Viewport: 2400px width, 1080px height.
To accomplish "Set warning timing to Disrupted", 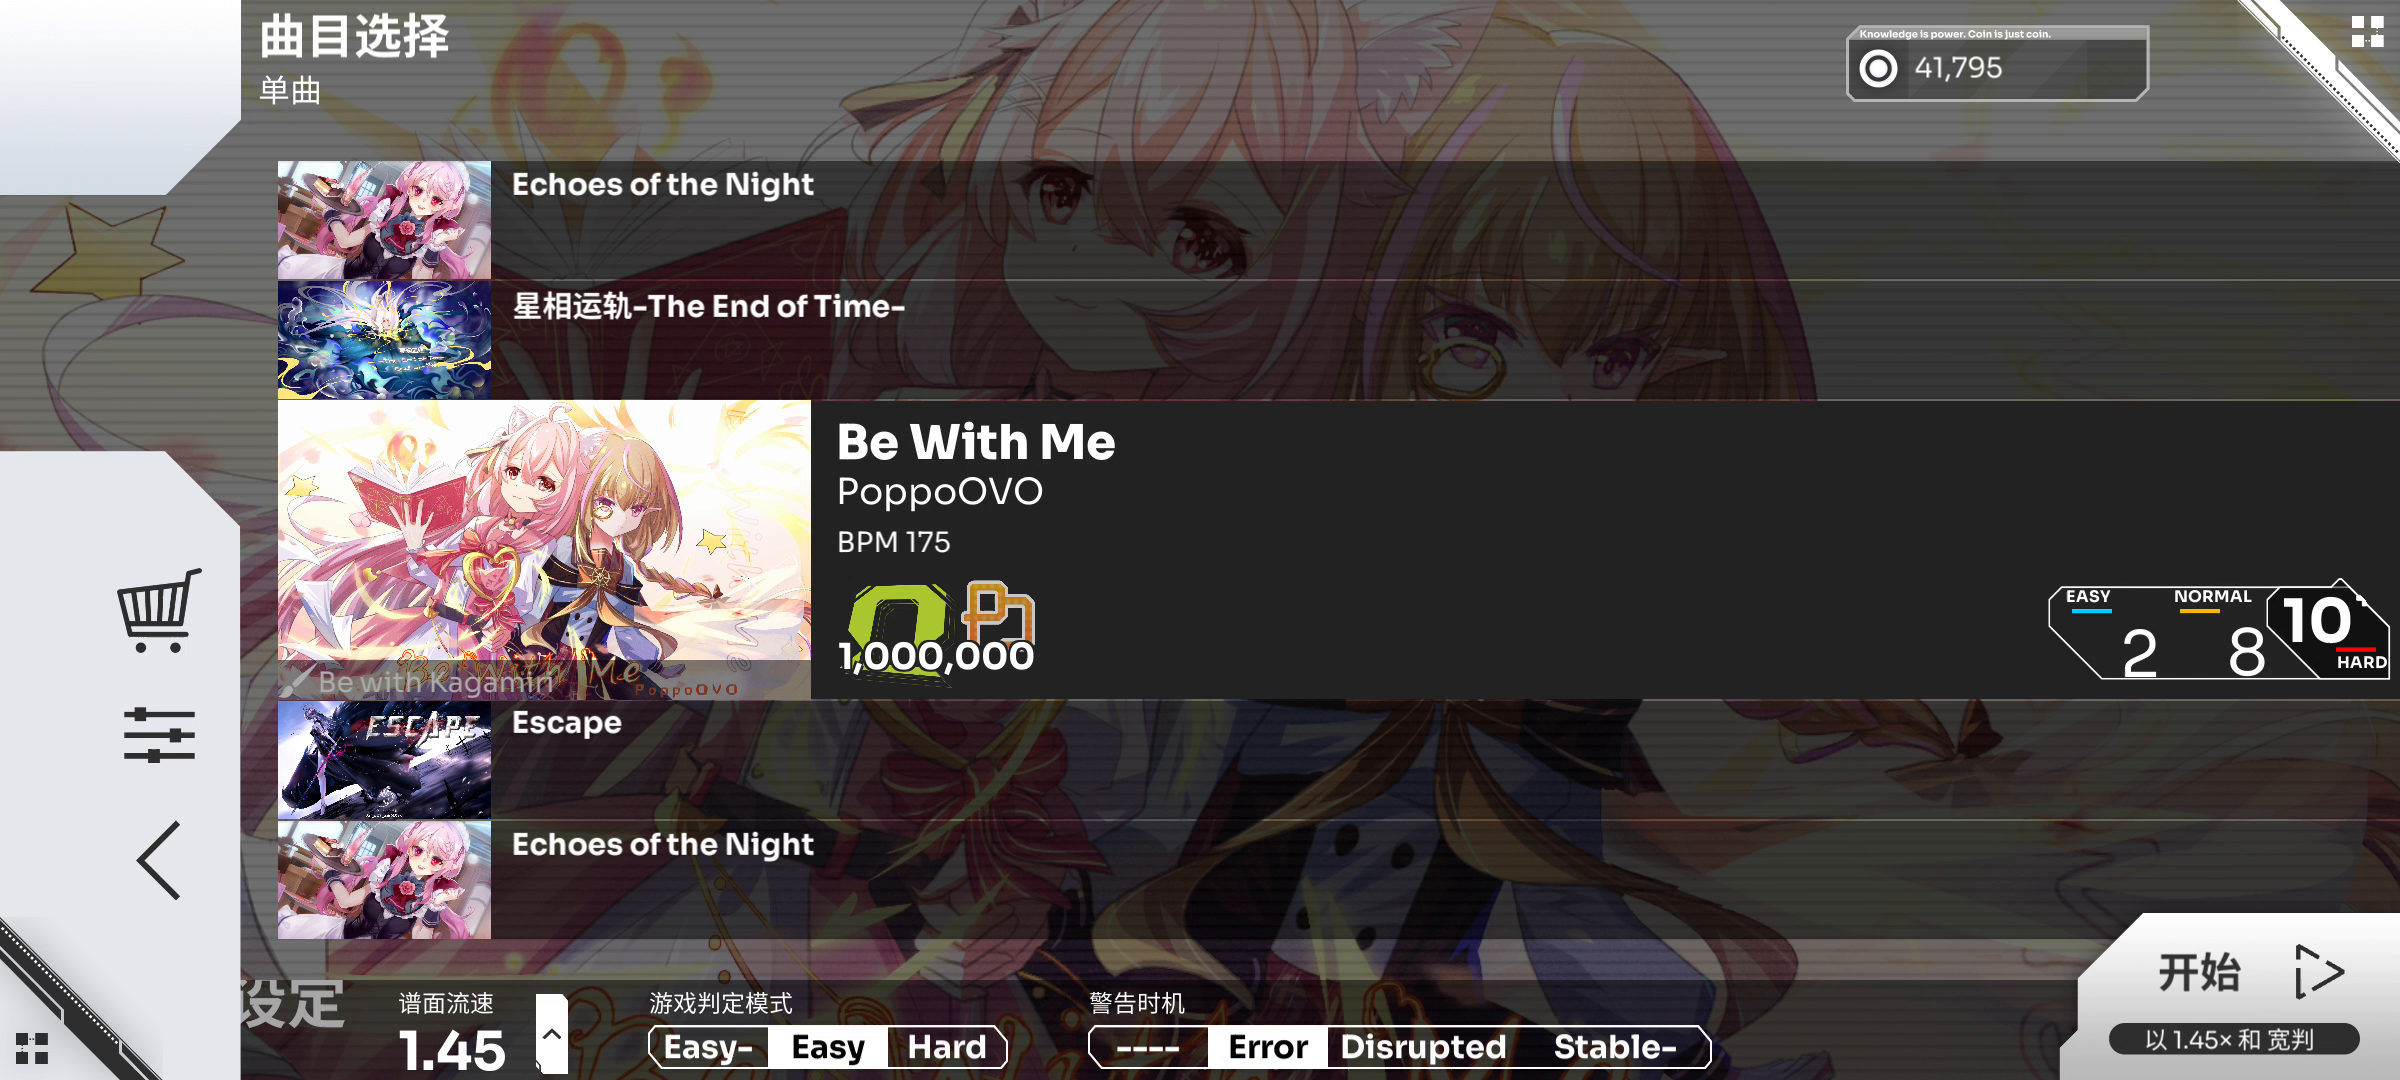I will [x=1423, y=1047].
